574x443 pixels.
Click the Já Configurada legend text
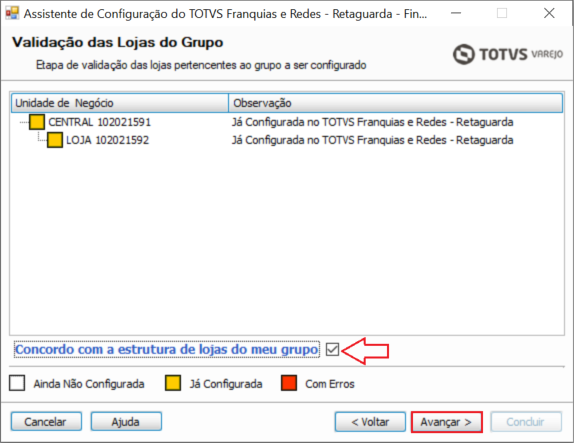coord(226,384)
